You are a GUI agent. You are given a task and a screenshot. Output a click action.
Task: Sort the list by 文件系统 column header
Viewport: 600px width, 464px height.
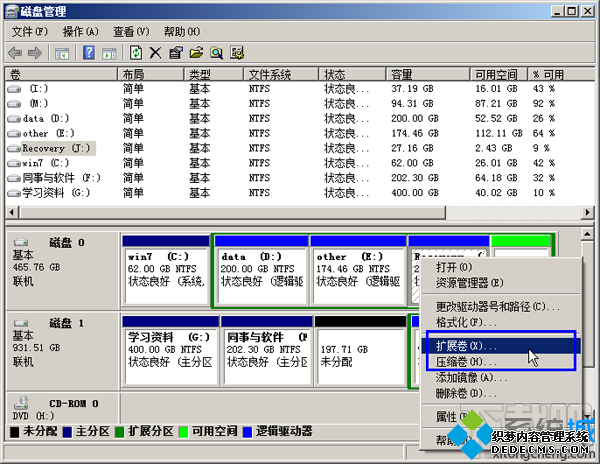point(270,75)
